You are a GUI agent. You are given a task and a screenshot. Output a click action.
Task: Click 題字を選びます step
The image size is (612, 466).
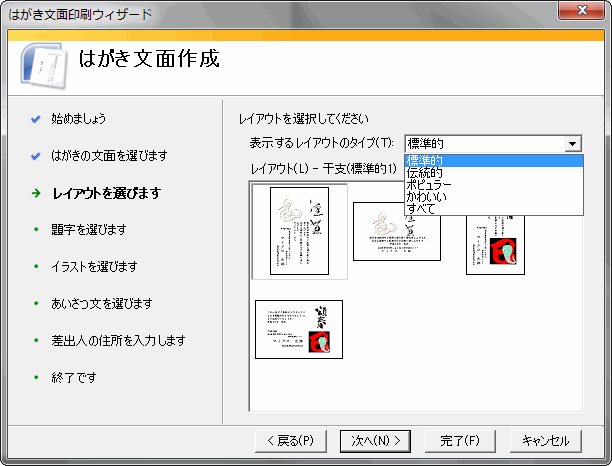pos(89,229)
